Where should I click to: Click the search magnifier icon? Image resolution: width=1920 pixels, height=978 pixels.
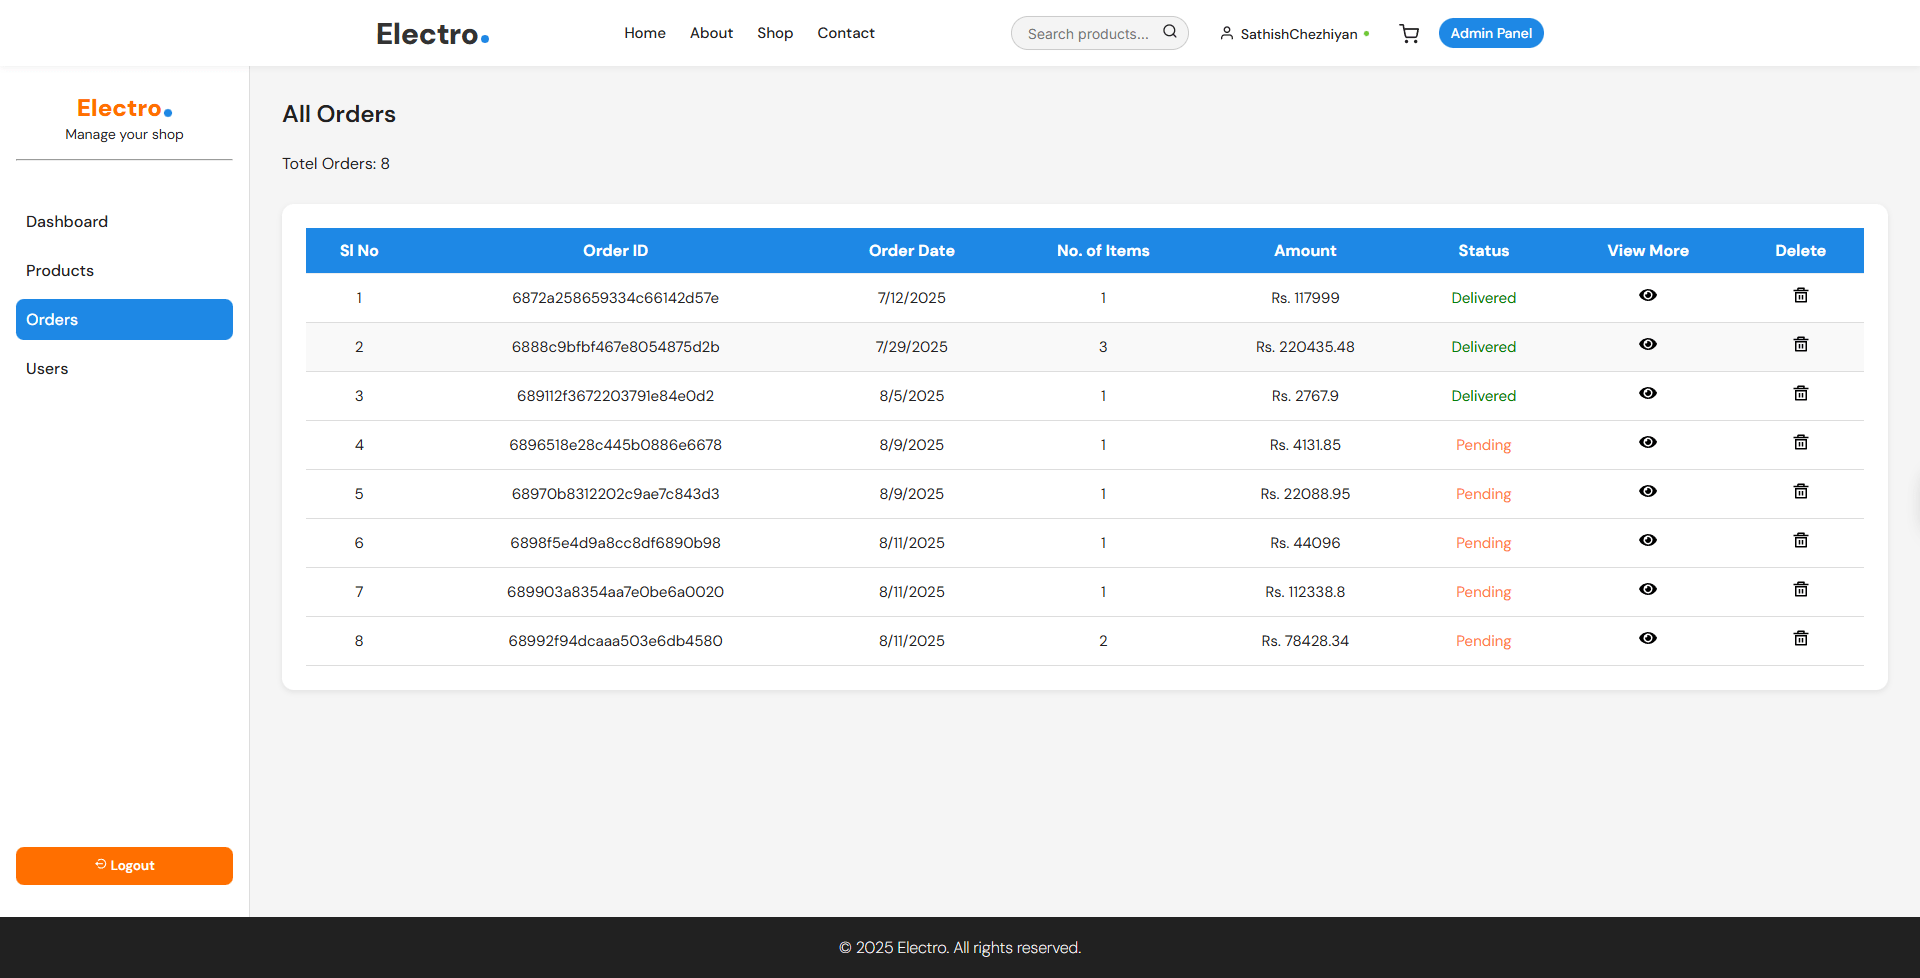coord(1169,32)
